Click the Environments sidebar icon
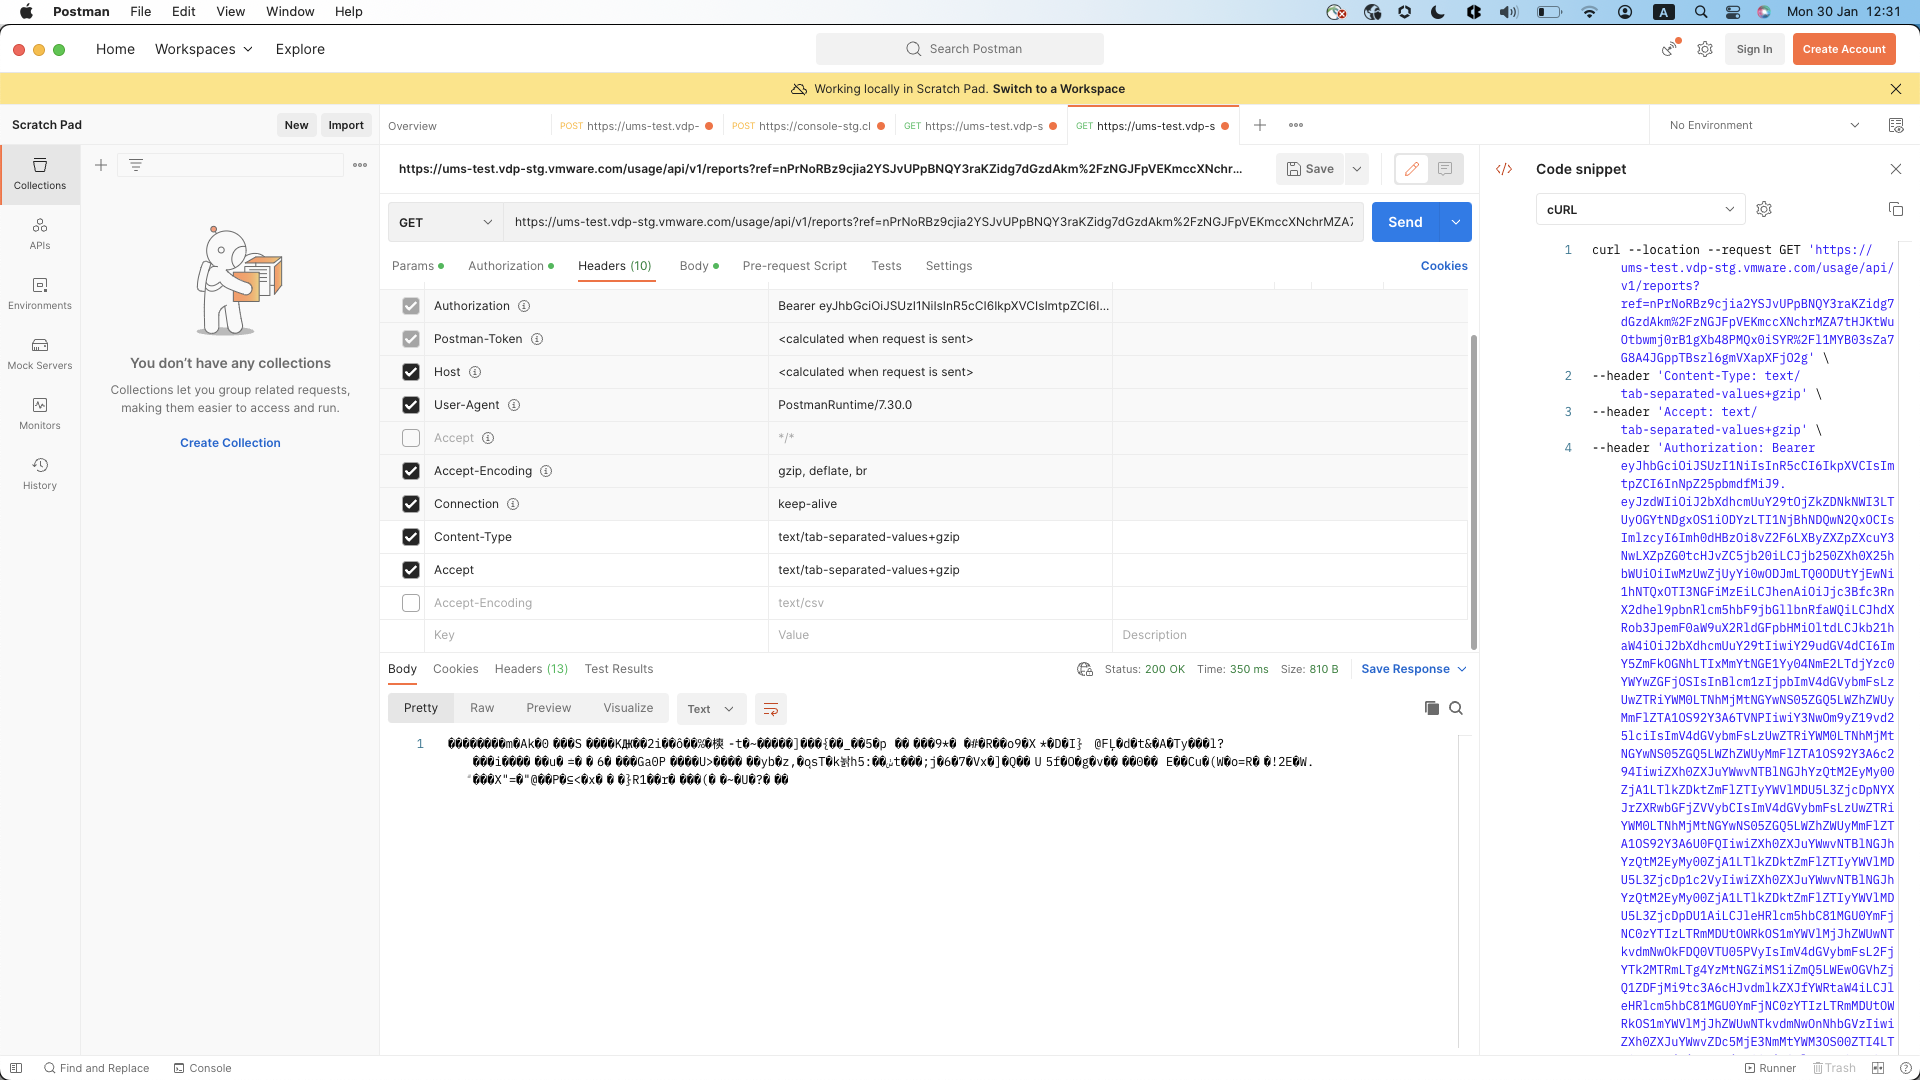 pos(40,293)
